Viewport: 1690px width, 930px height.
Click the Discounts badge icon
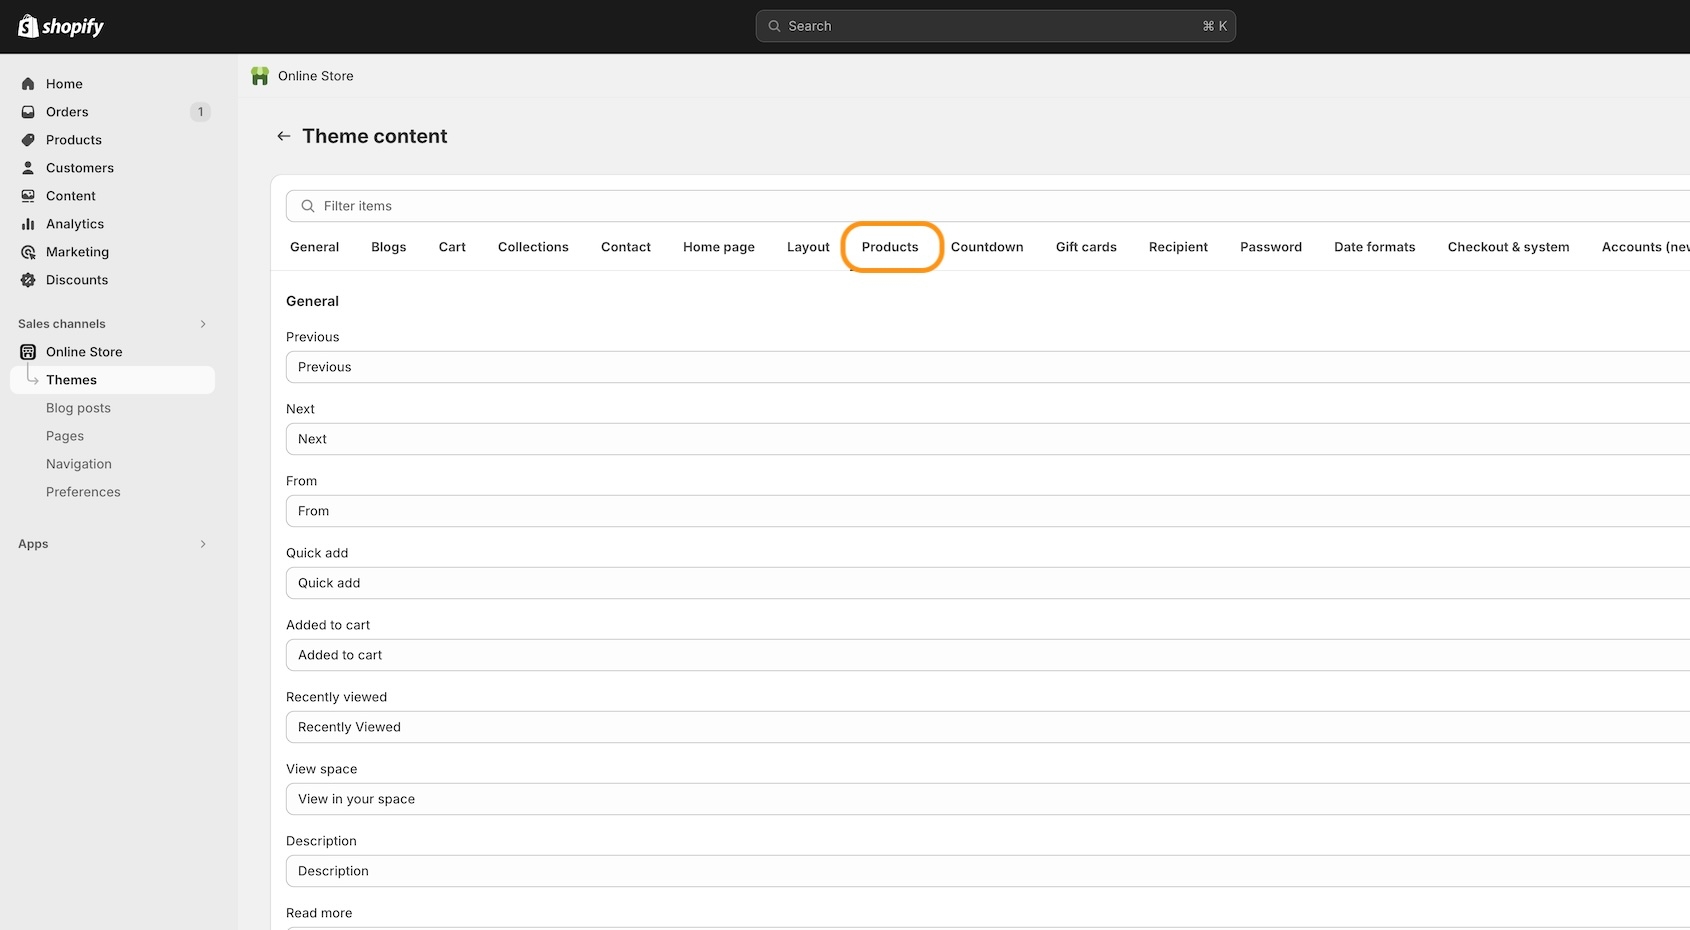point(28,280)
